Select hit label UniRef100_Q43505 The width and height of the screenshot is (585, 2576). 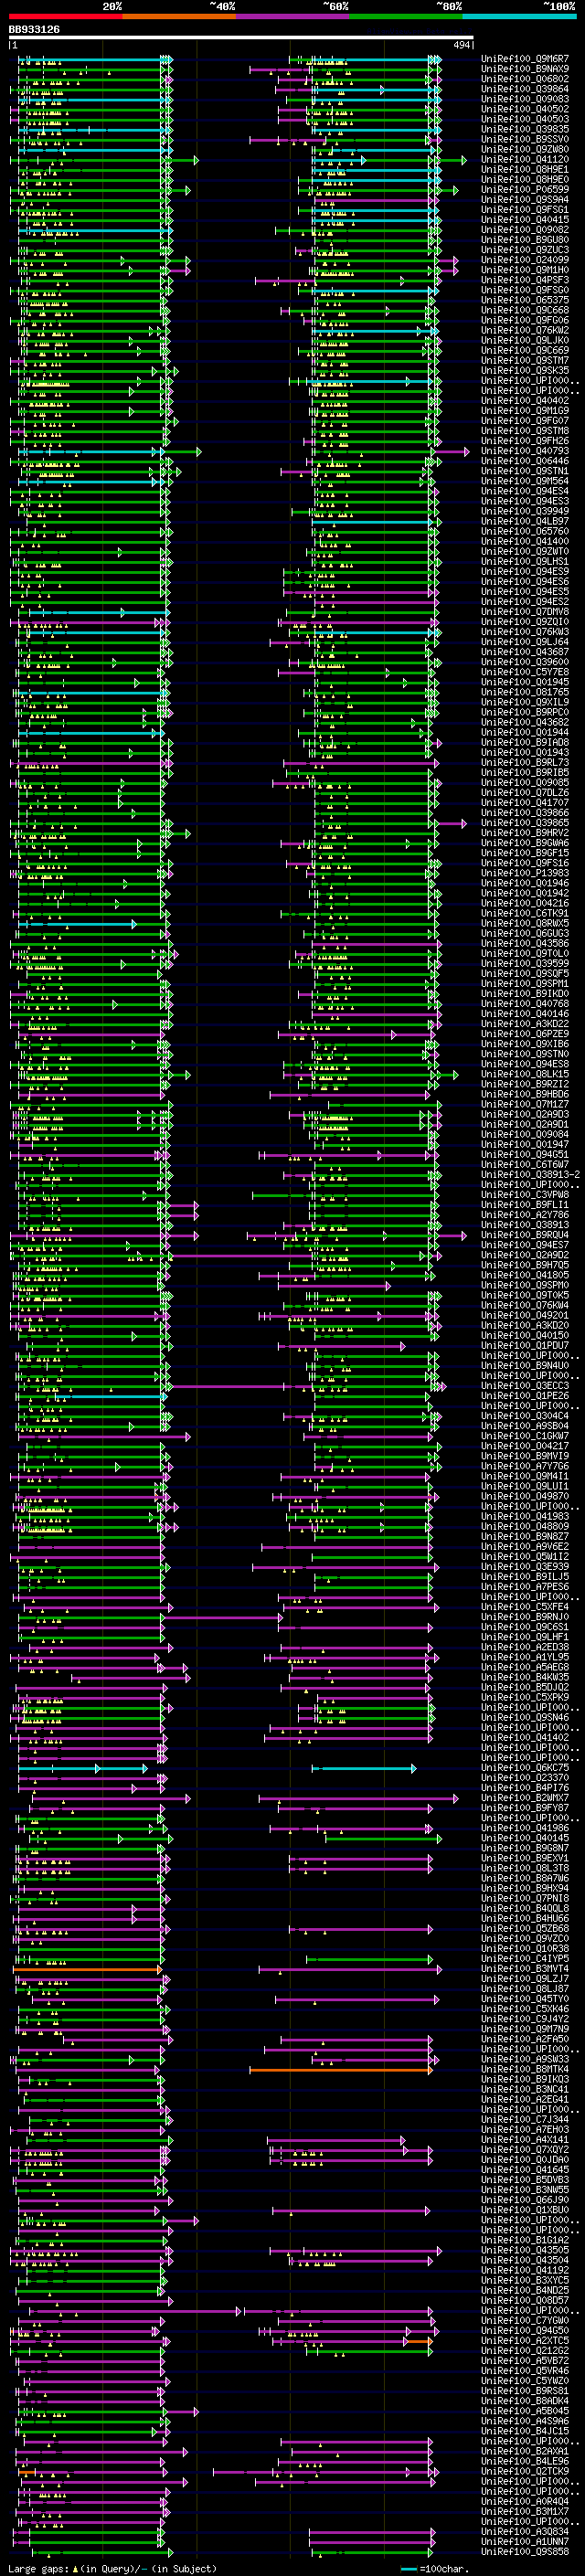pos(525,2250)
